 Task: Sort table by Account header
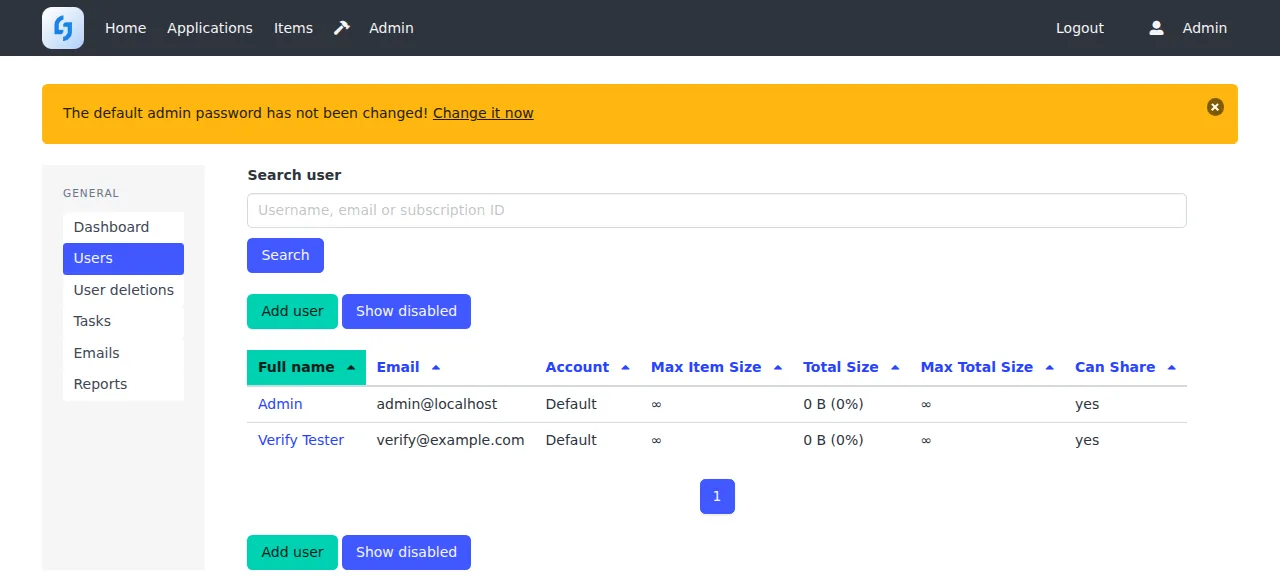coord(577,367)
